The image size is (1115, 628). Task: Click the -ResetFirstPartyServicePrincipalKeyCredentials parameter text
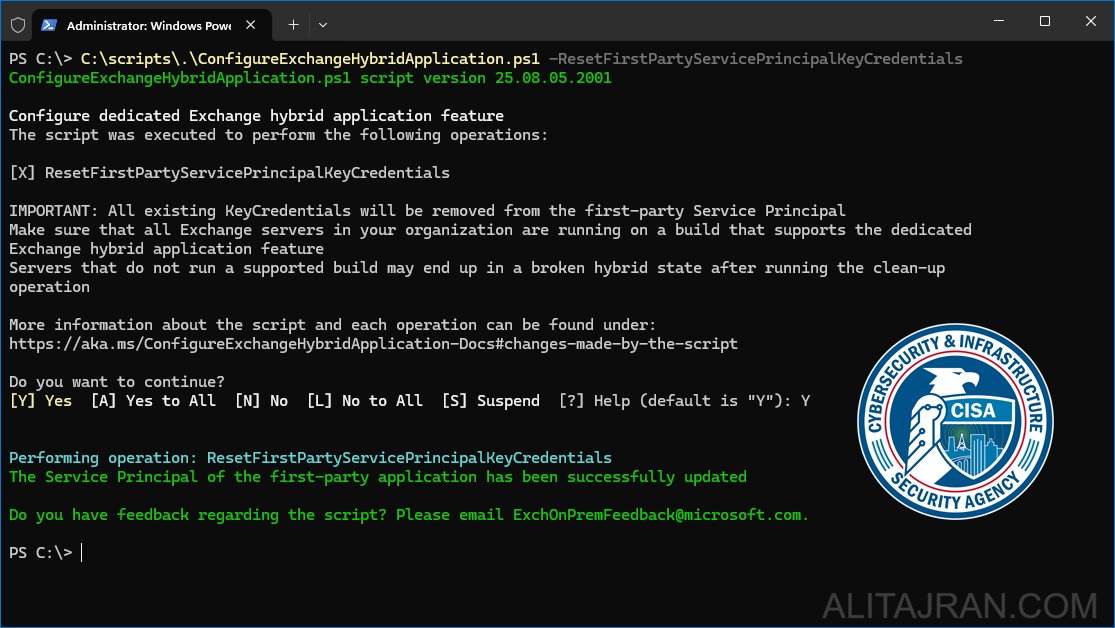756,59
